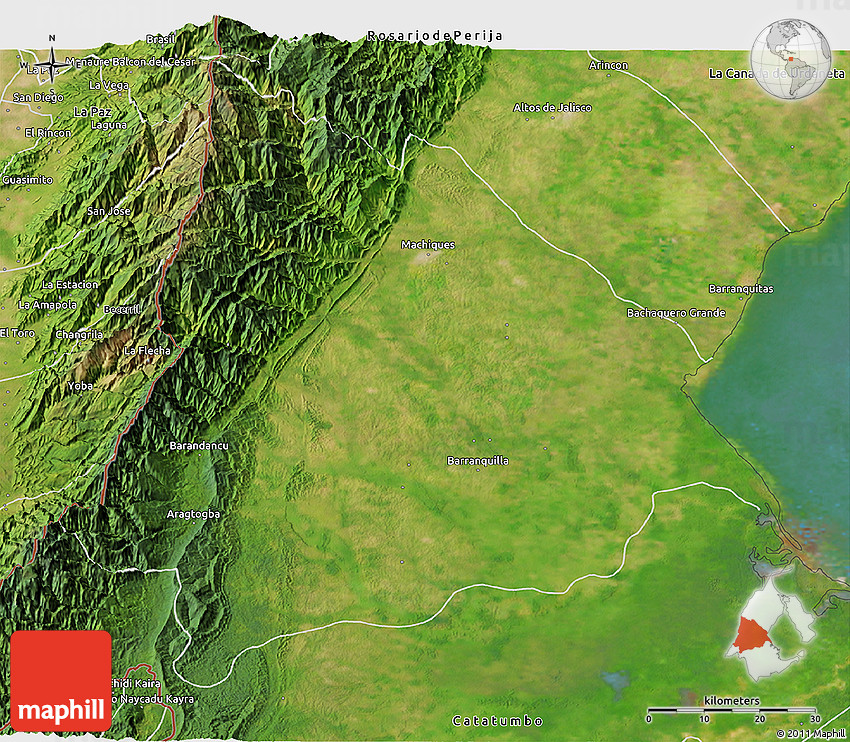Viewport: 850px width, 742px height.
Task: Click the La Flecha town label
Action: (x=147, y=351)
